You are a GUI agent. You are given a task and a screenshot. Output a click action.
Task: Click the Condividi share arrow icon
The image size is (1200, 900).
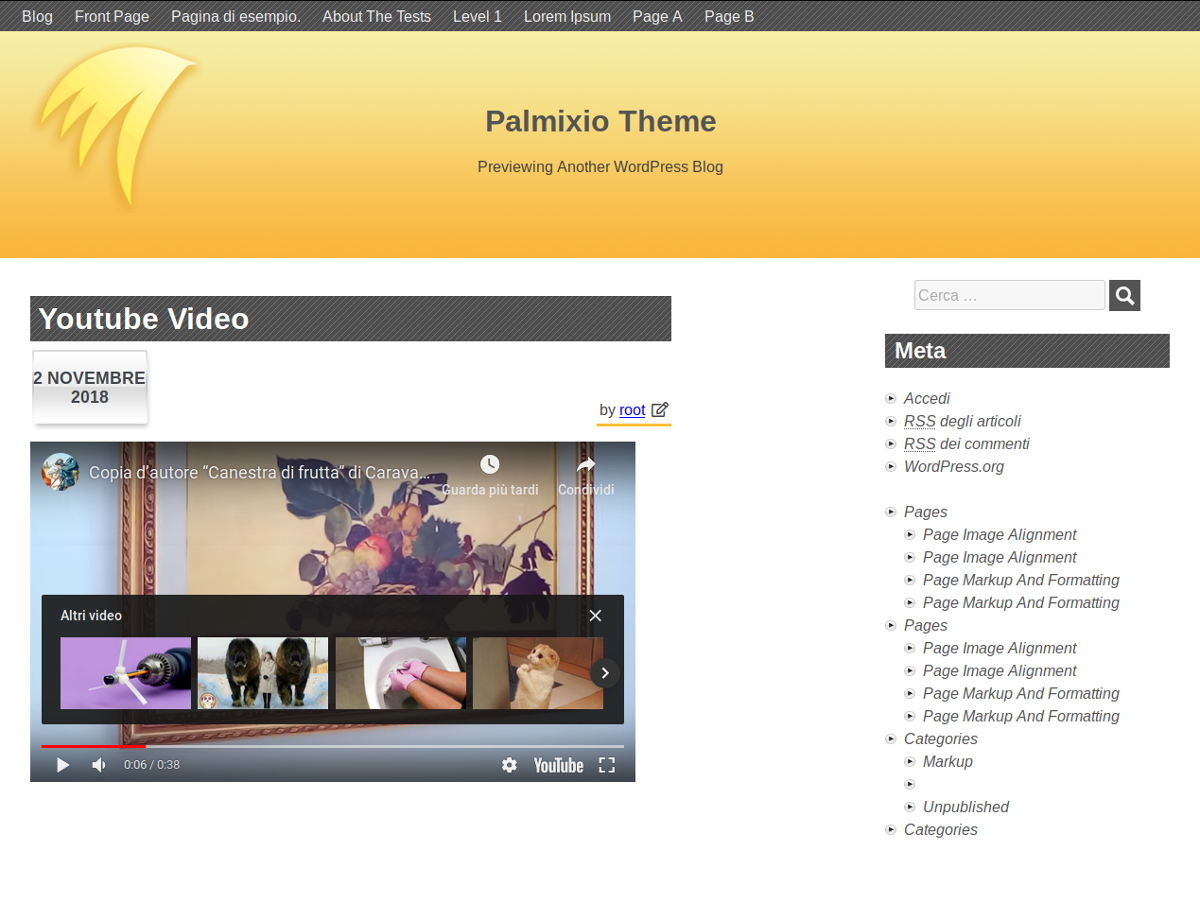click(586, 465)
